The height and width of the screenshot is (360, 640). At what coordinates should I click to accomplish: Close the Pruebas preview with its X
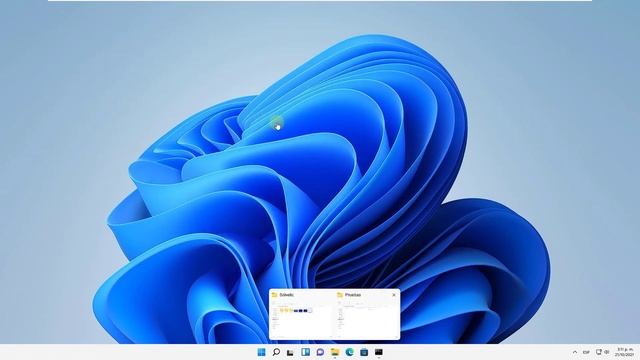(x=394, y=295)
